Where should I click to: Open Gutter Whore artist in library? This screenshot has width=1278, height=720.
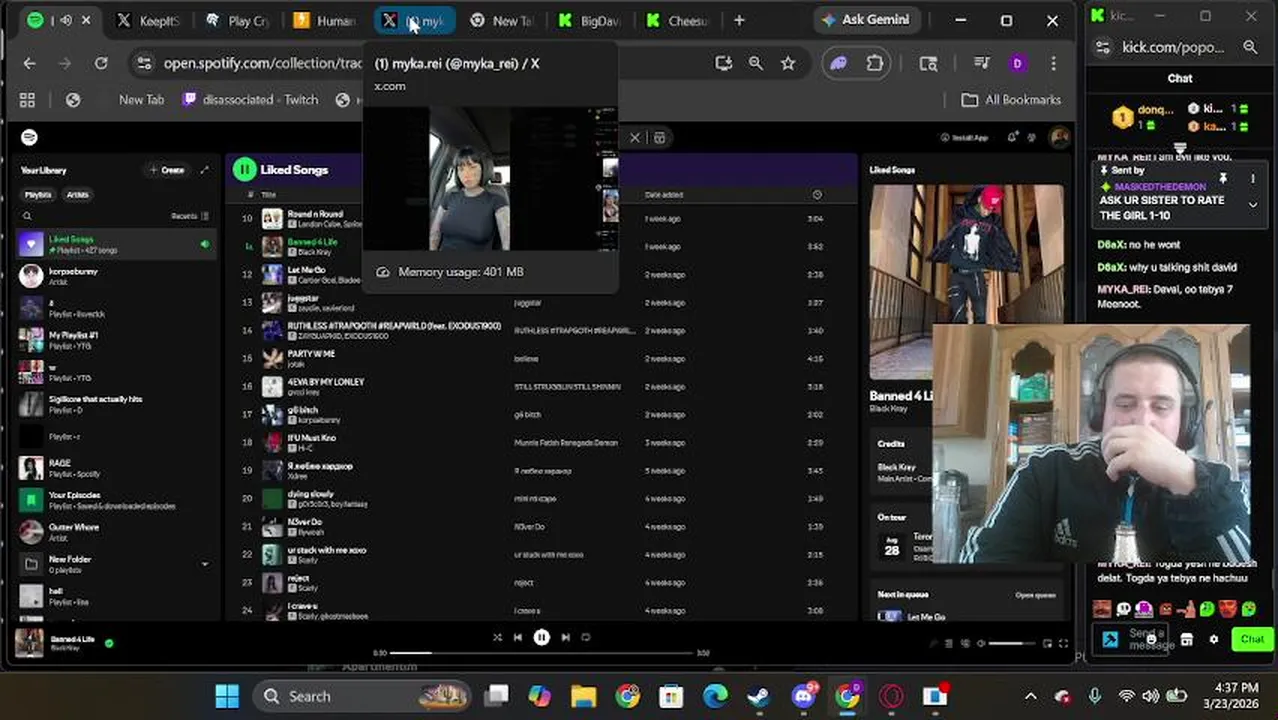tap(116, 532)
